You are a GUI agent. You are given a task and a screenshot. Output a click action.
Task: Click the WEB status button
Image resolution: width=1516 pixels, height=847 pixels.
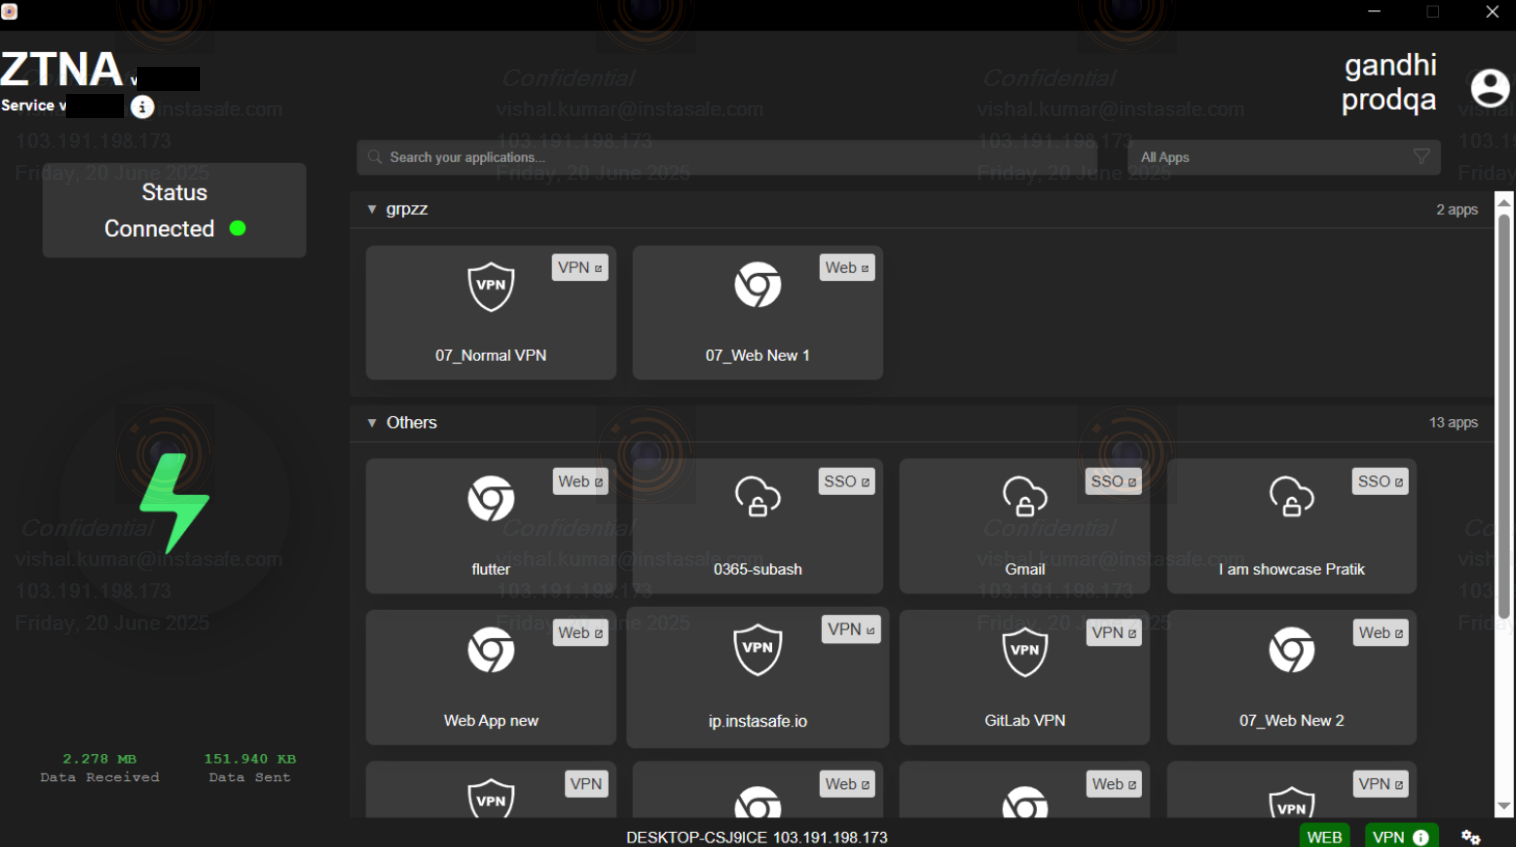pyautogui.click(x=1324, y=837)
